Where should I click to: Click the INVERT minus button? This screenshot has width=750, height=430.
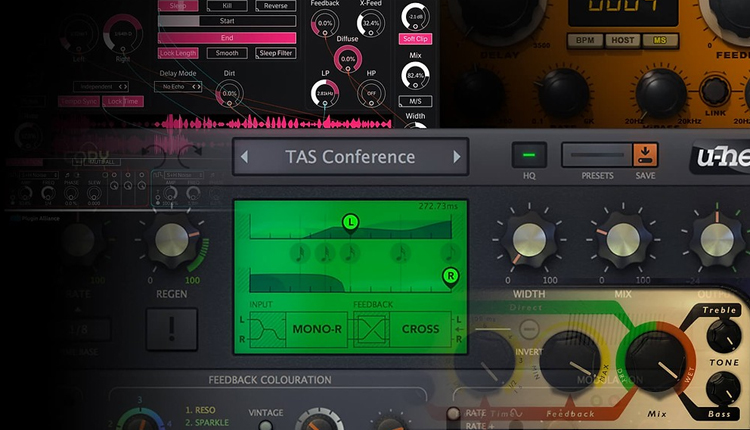[x=529, y=329]
